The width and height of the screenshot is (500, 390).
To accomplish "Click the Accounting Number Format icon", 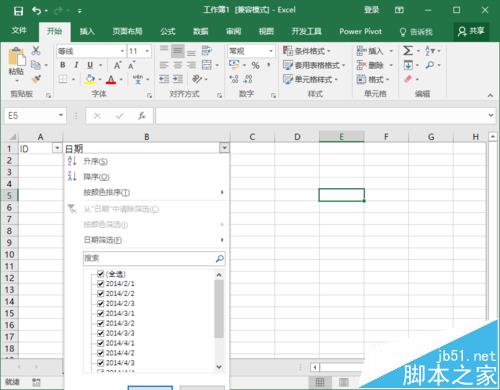I will point(234,65).
